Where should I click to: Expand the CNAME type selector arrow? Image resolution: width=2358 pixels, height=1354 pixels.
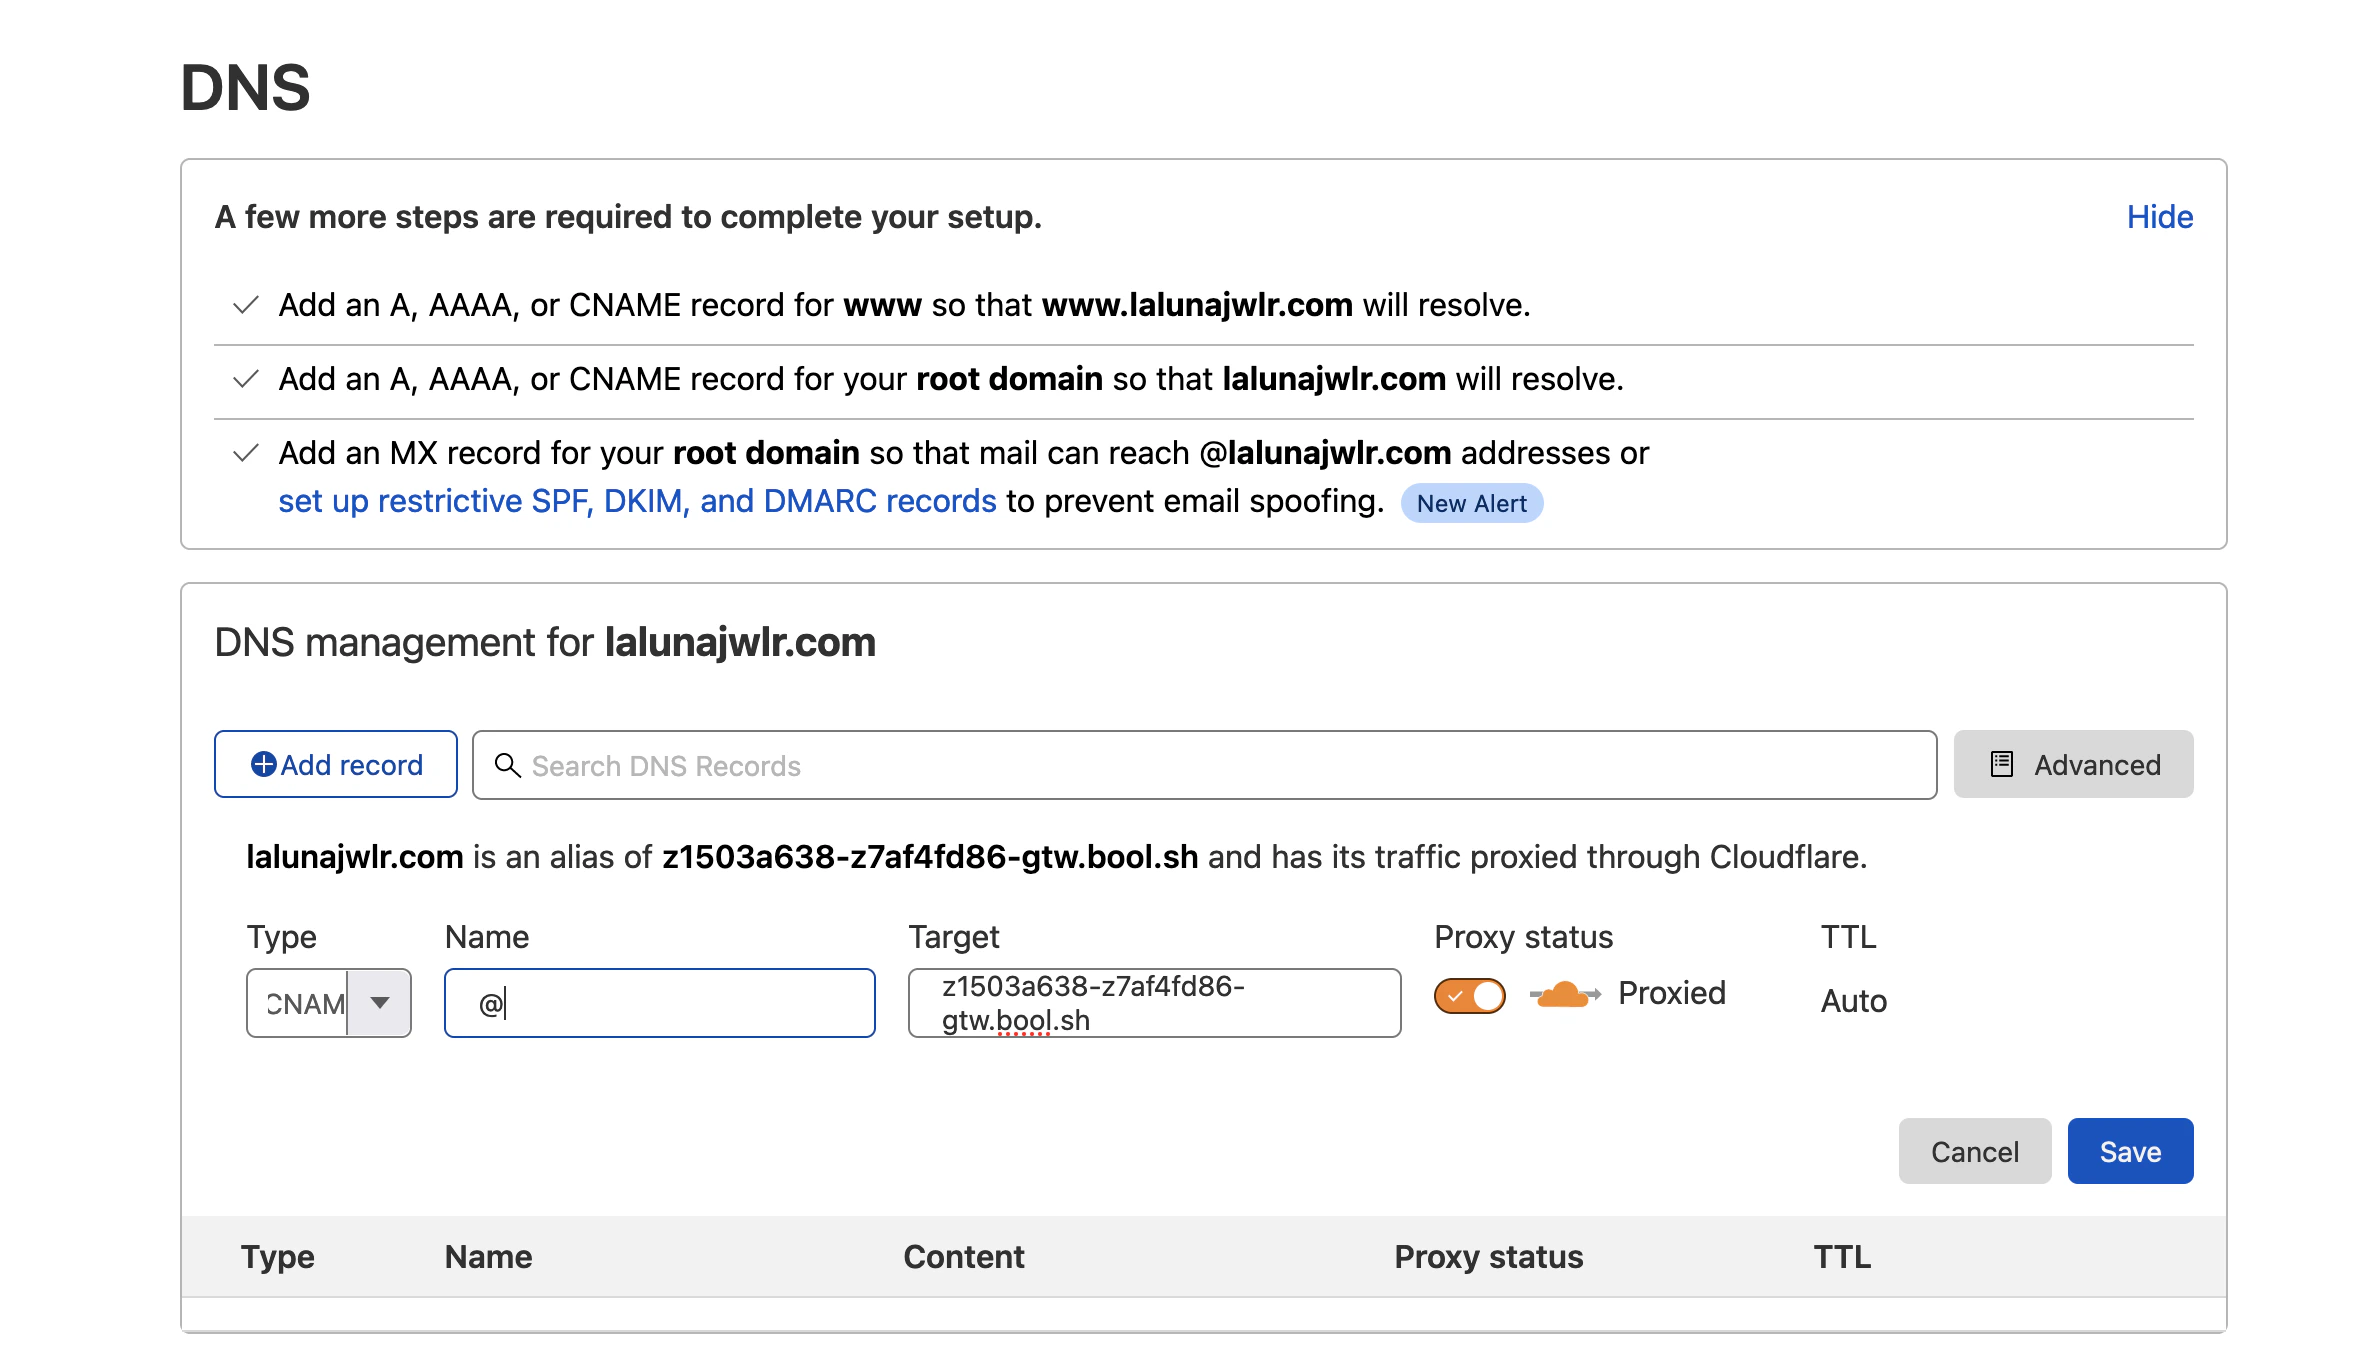pyautogui.click(x=380, y=1002)
